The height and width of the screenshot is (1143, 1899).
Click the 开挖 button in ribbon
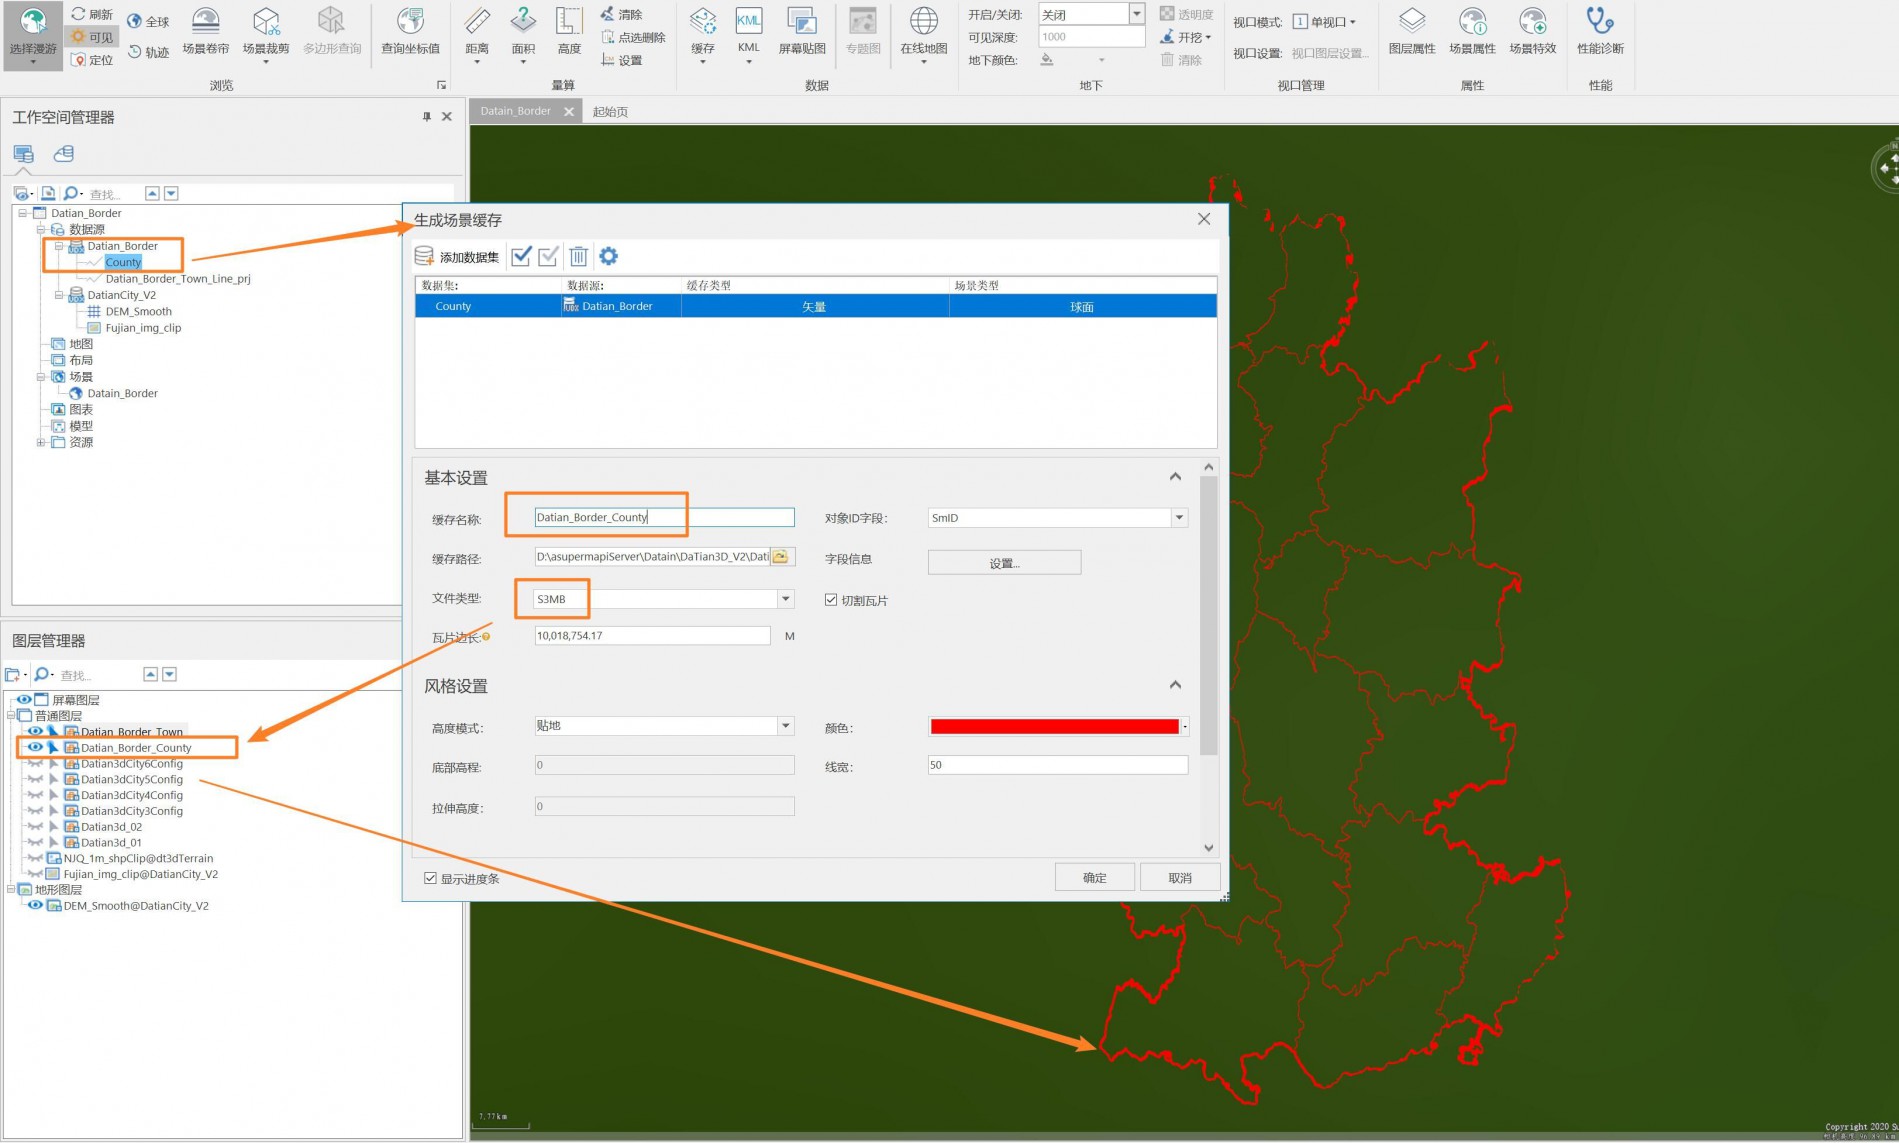click(1186, 37)
